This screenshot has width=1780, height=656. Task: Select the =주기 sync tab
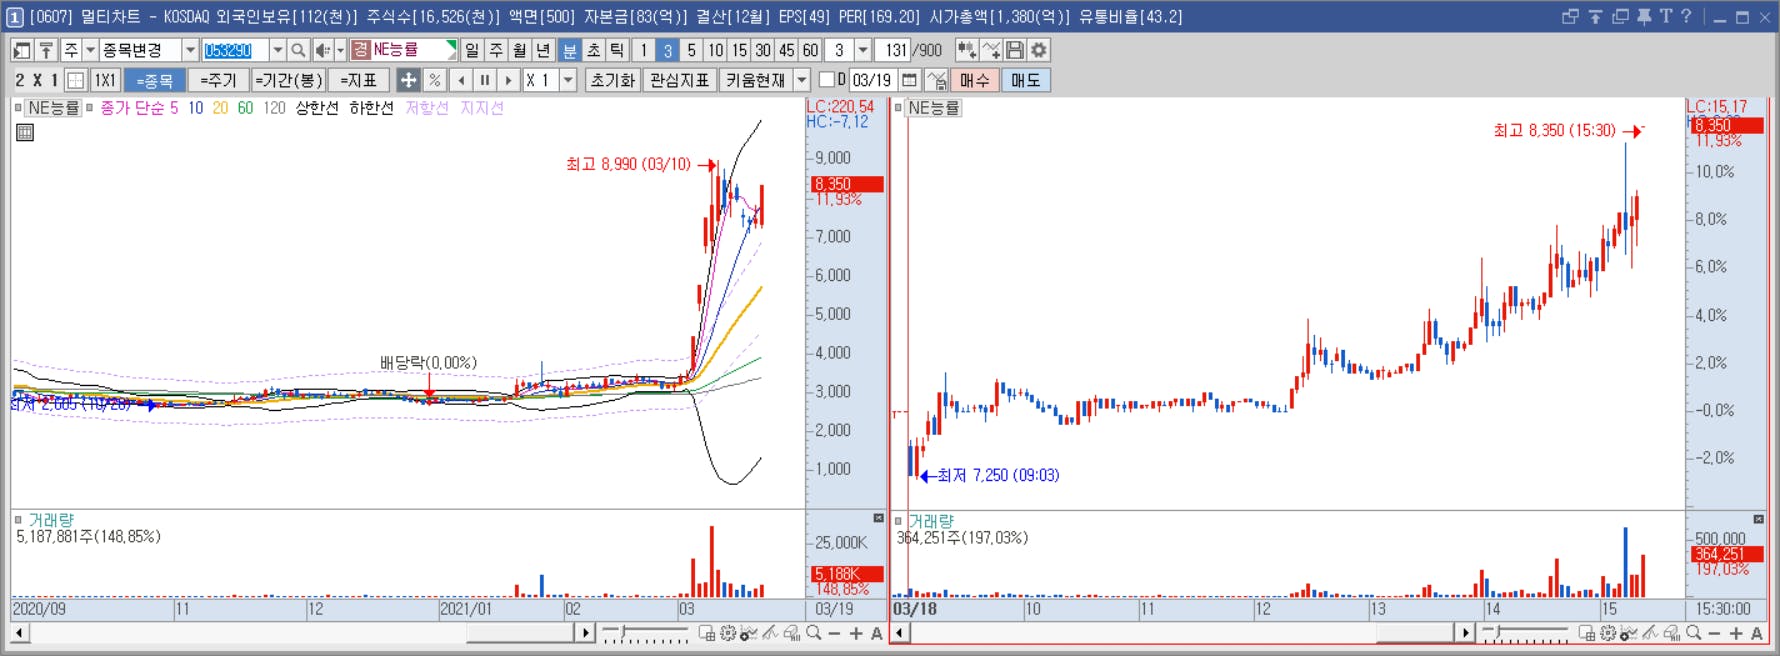pyautogui.click(x=218, y=80)
